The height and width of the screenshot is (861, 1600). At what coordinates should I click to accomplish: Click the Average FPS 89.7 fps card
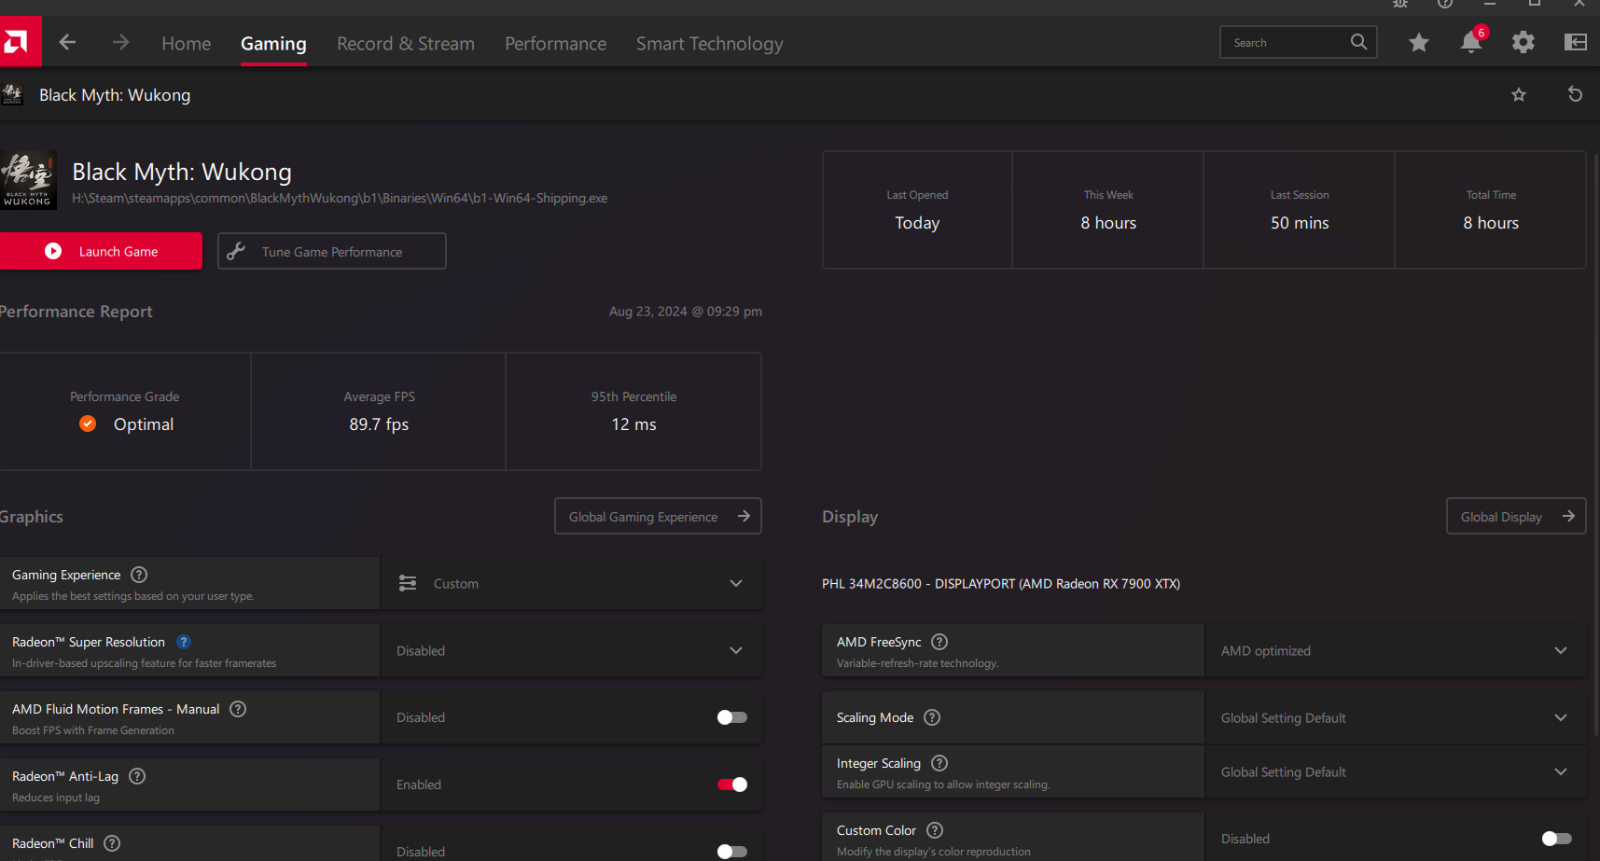tap(379, 411)
